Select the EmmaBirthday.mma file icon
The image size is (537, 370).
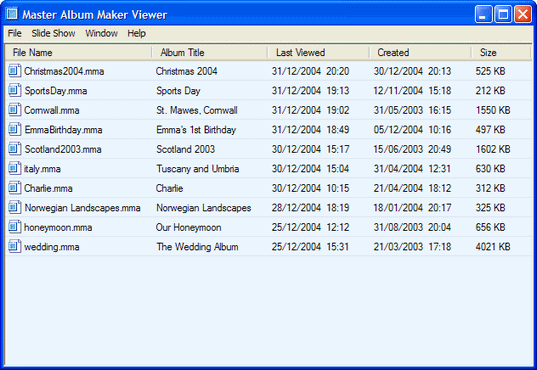point(15,130)
